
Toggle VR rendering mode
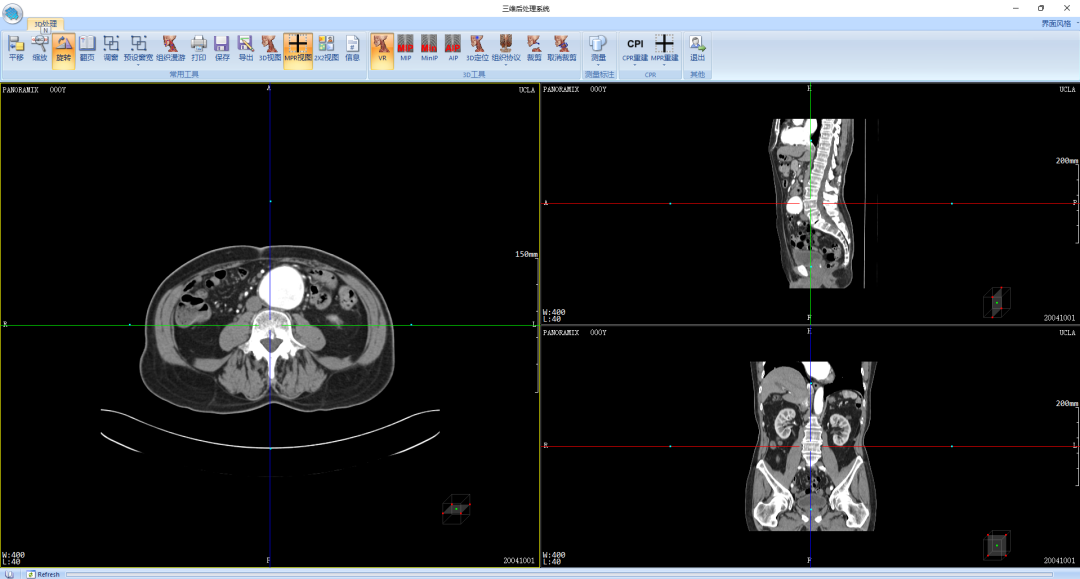pos(382,49)
